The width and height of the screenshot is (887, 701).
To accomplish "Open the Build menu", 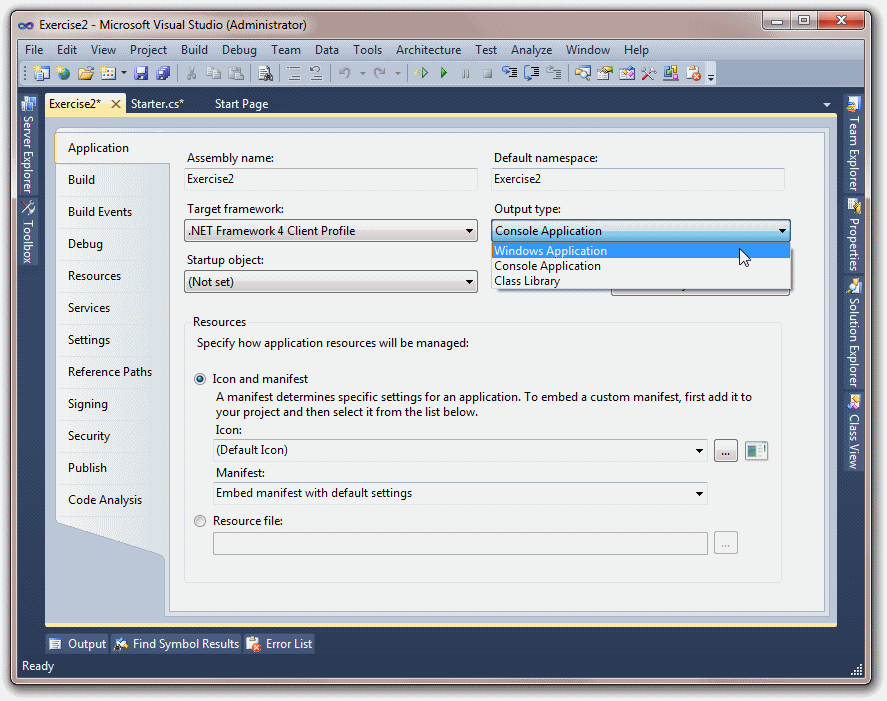I will (x=194, y=50).
